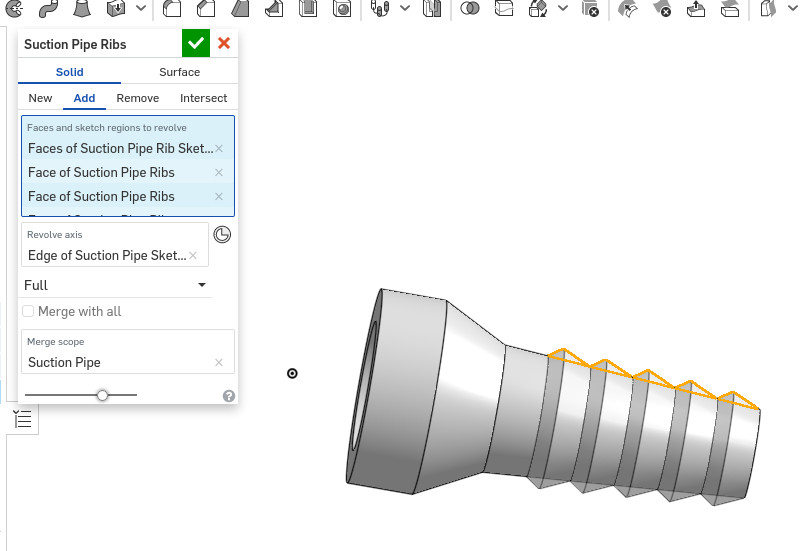Select the Mirror tool

point(432,8)
